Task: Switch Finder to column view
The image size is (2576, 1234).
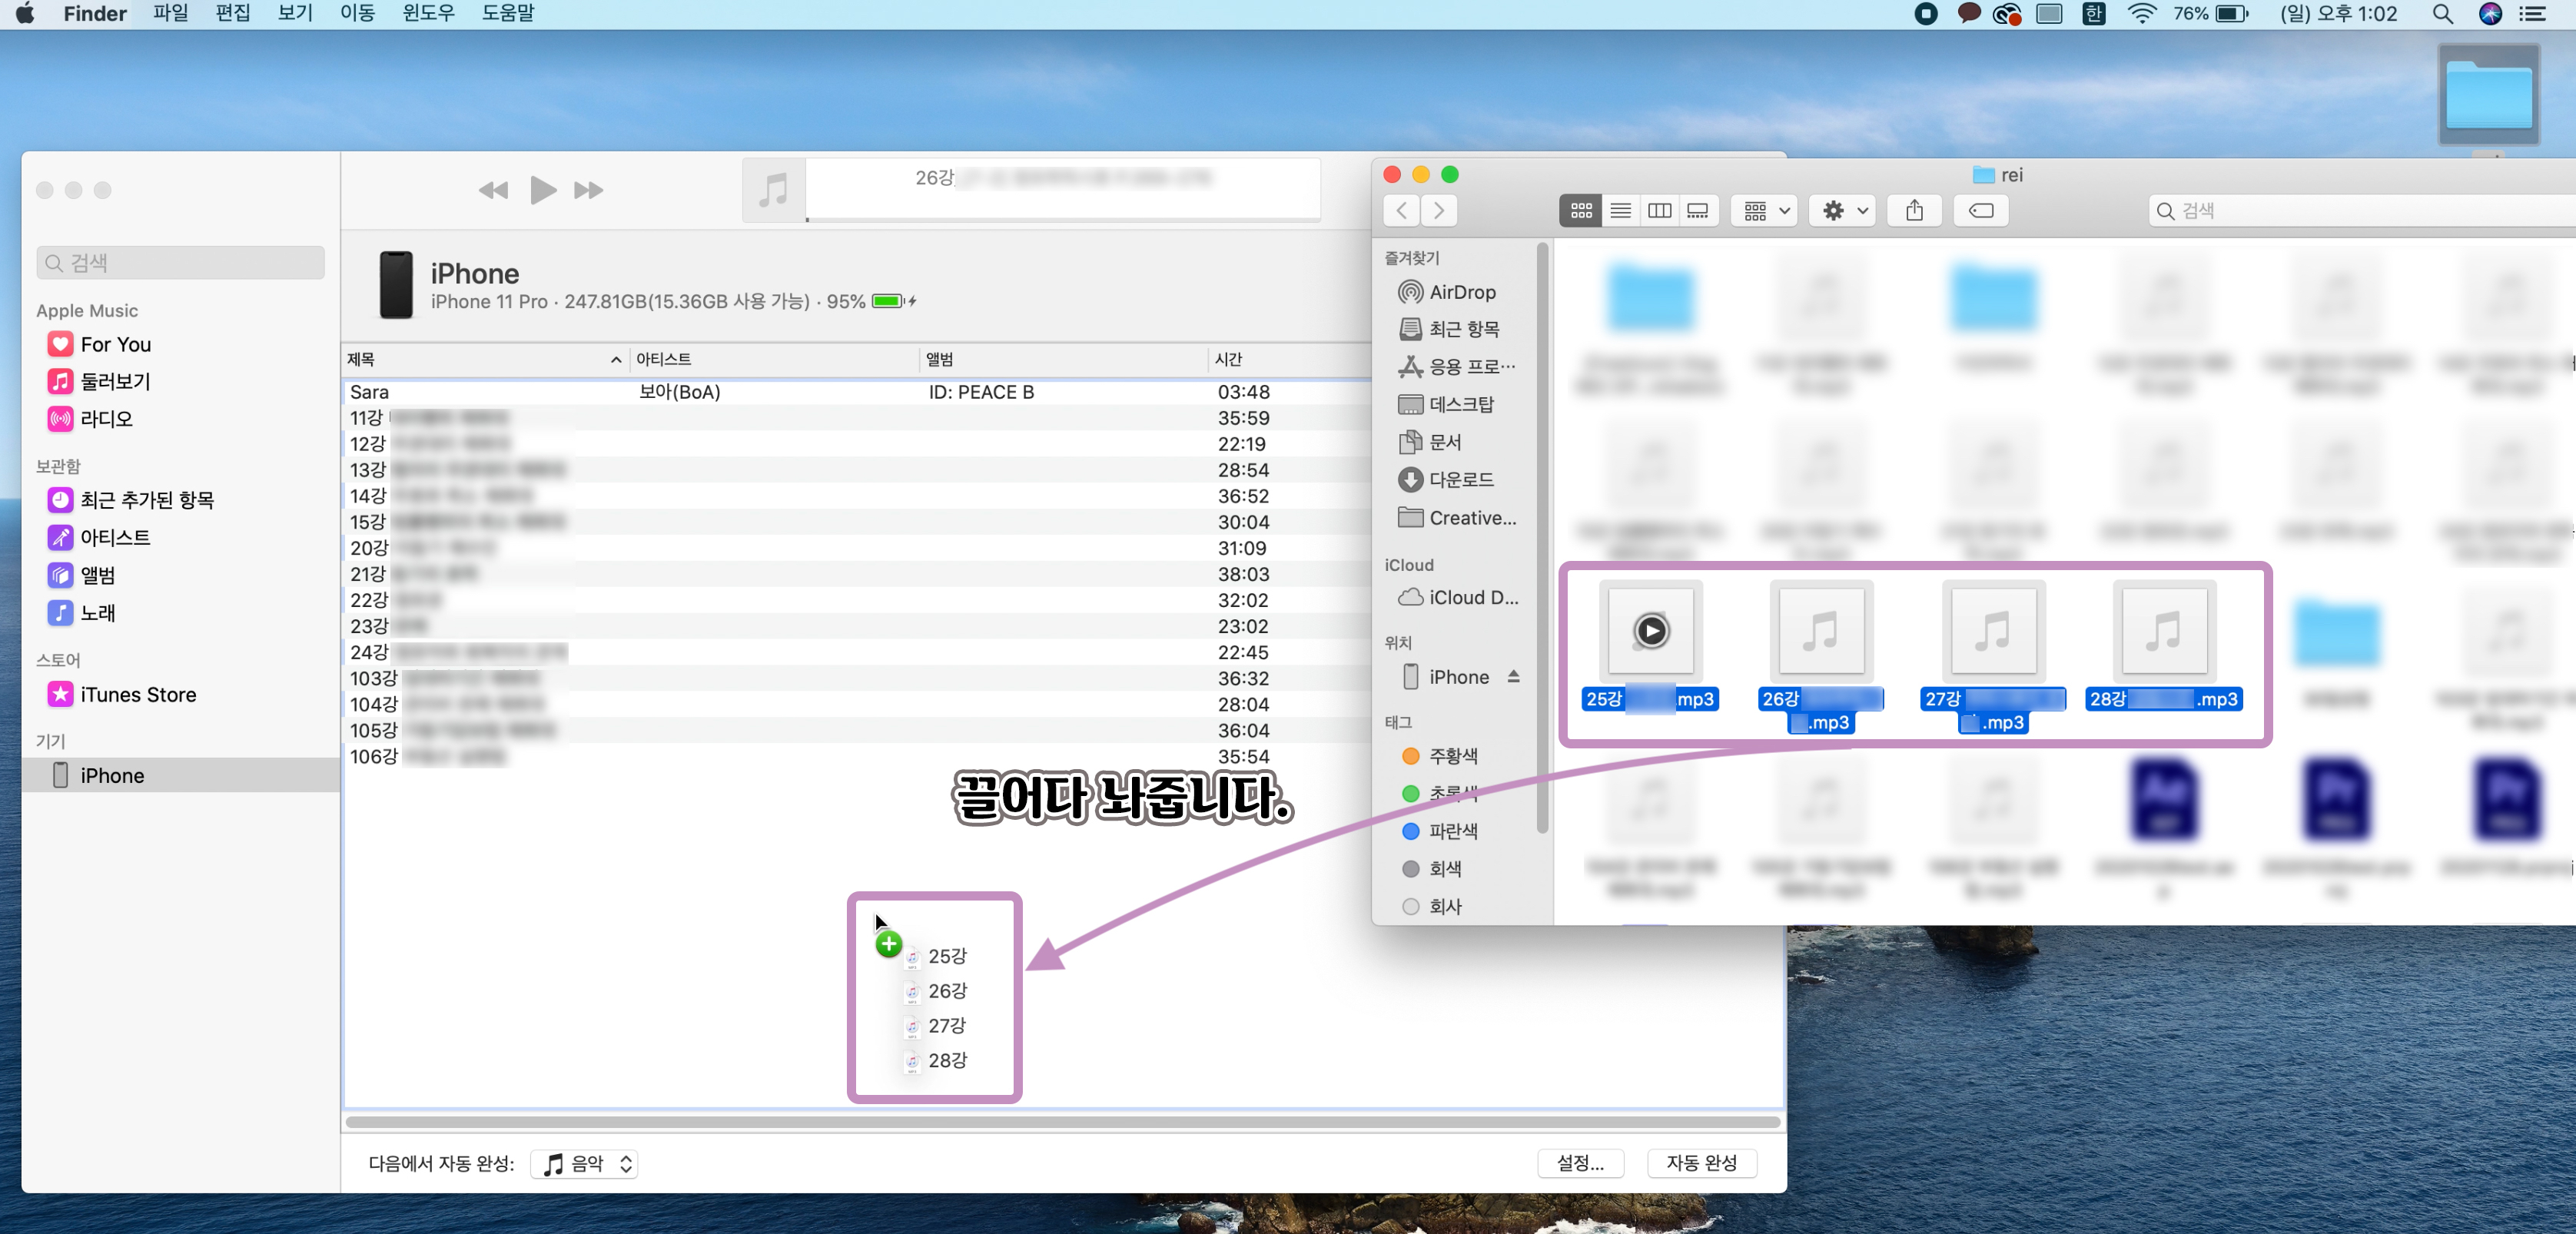Action: click(1659, 210)
